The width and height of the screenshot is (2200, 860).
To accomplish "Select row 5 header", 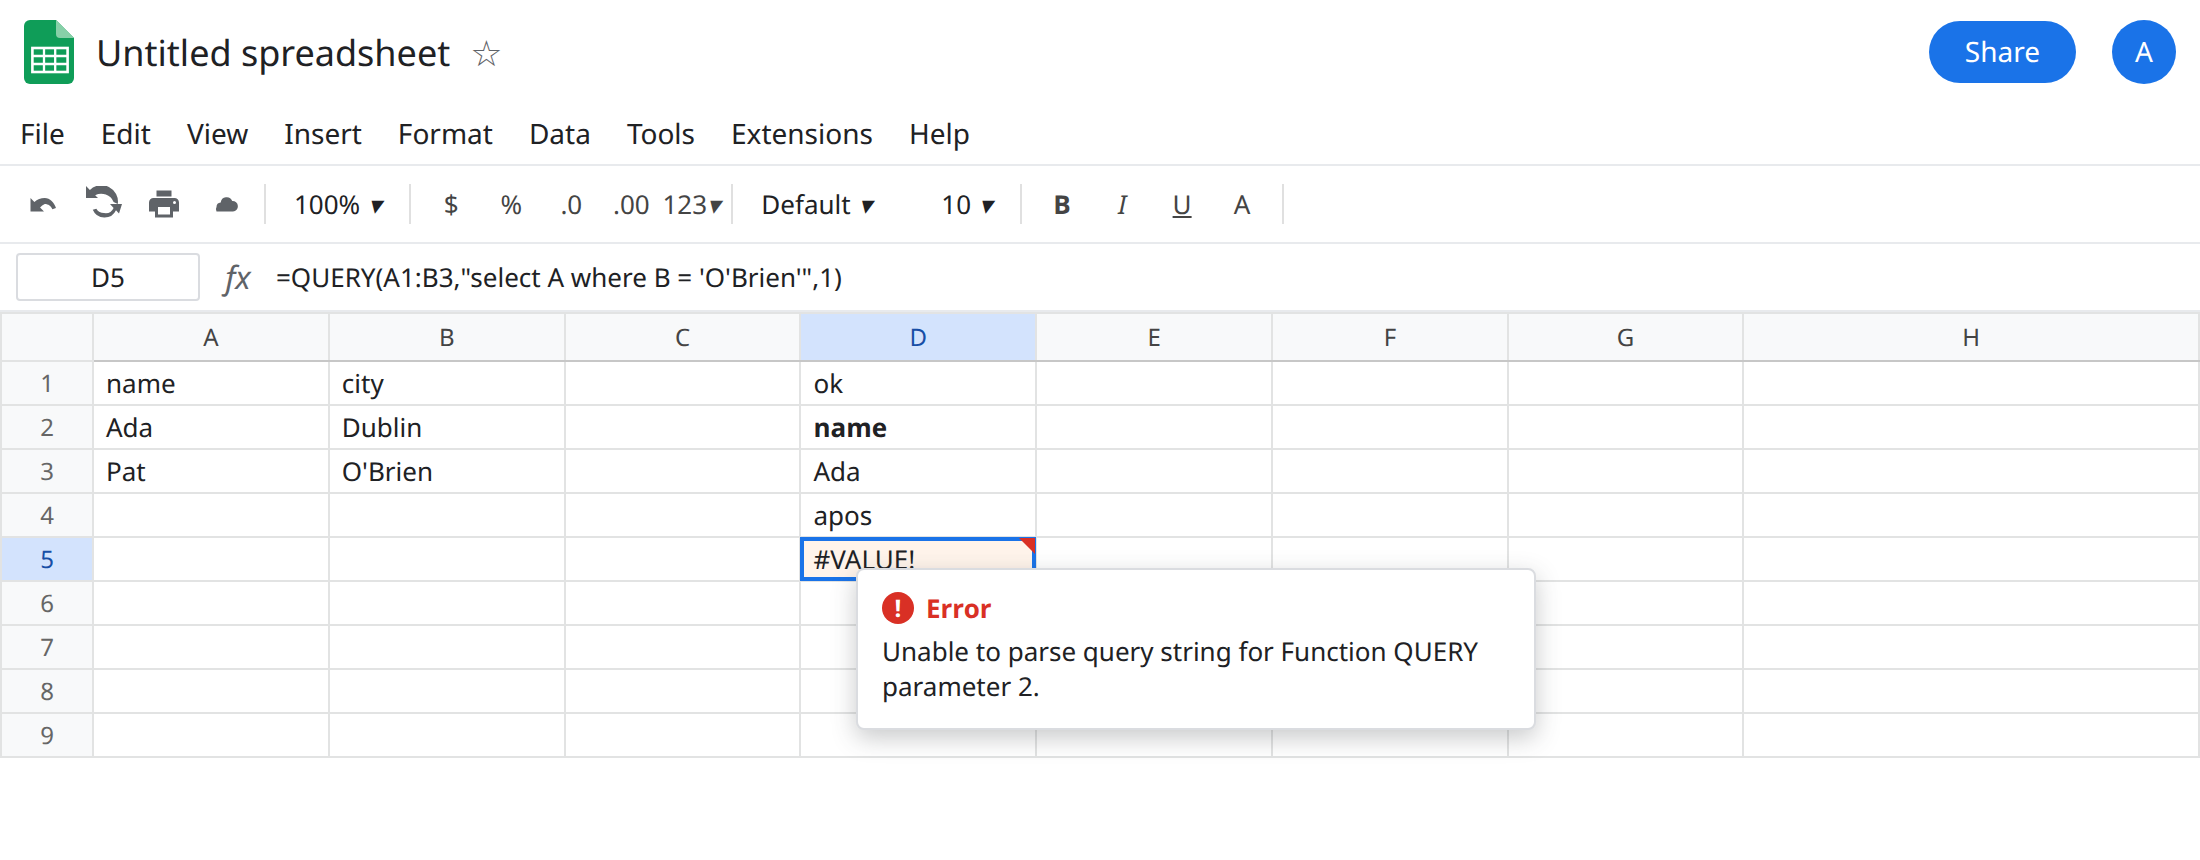I will coord(47,559).
